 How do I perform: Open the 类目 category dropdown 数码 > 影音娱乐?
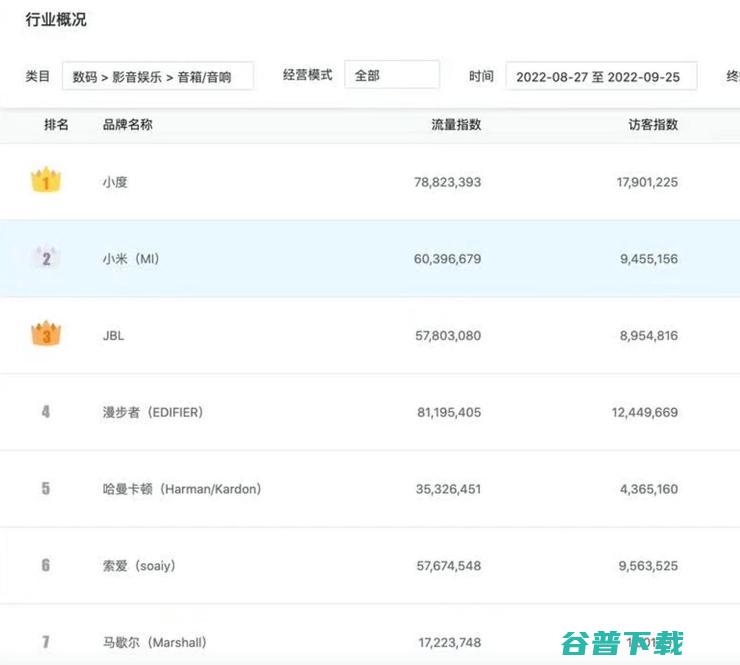pyautogui.click(x=158, y=76)
